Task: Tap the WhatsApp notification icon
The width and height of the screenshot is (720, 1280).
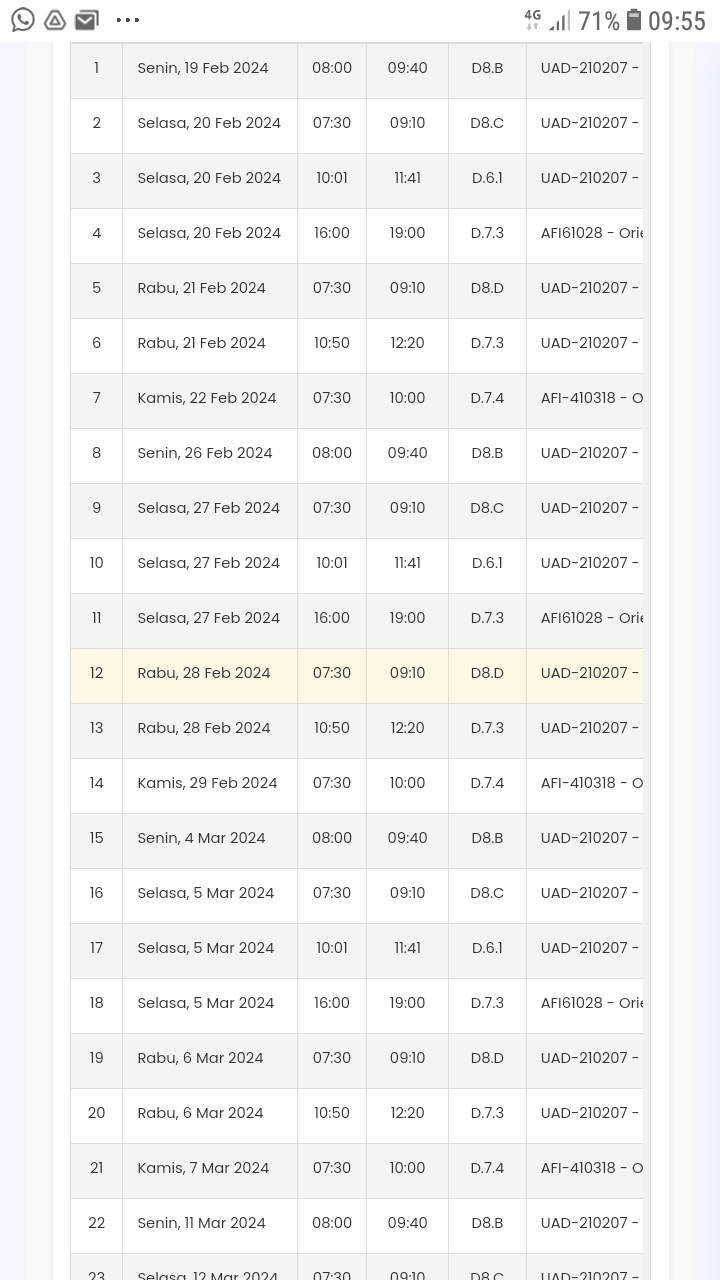Action: [x=23, y=20]
